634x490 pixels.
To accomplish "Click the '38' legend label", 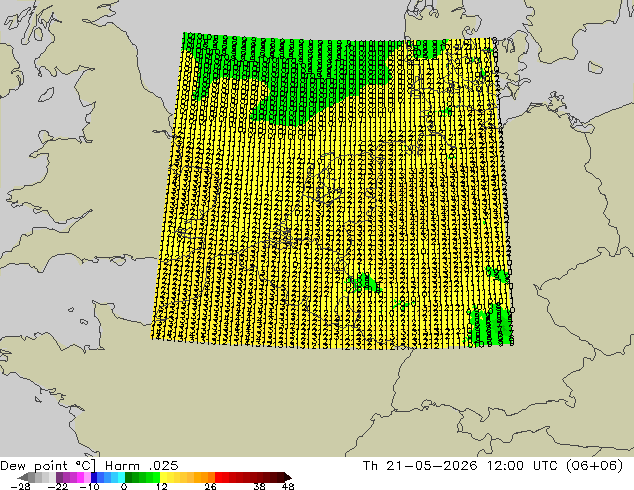I will point(260,486).
